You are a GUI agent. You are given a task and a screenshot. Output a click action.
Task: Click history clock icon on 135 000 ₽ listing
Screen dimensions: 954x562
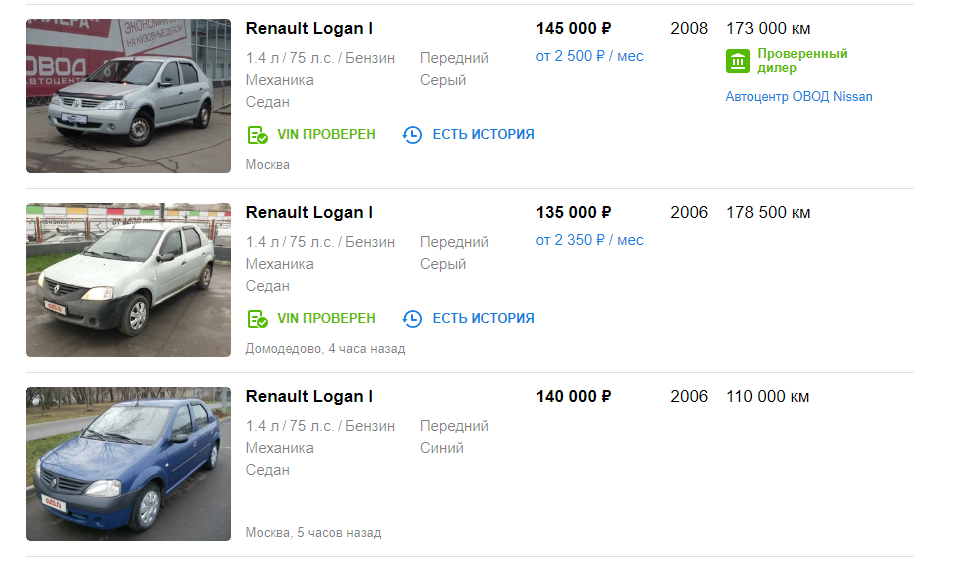[412, 319]
